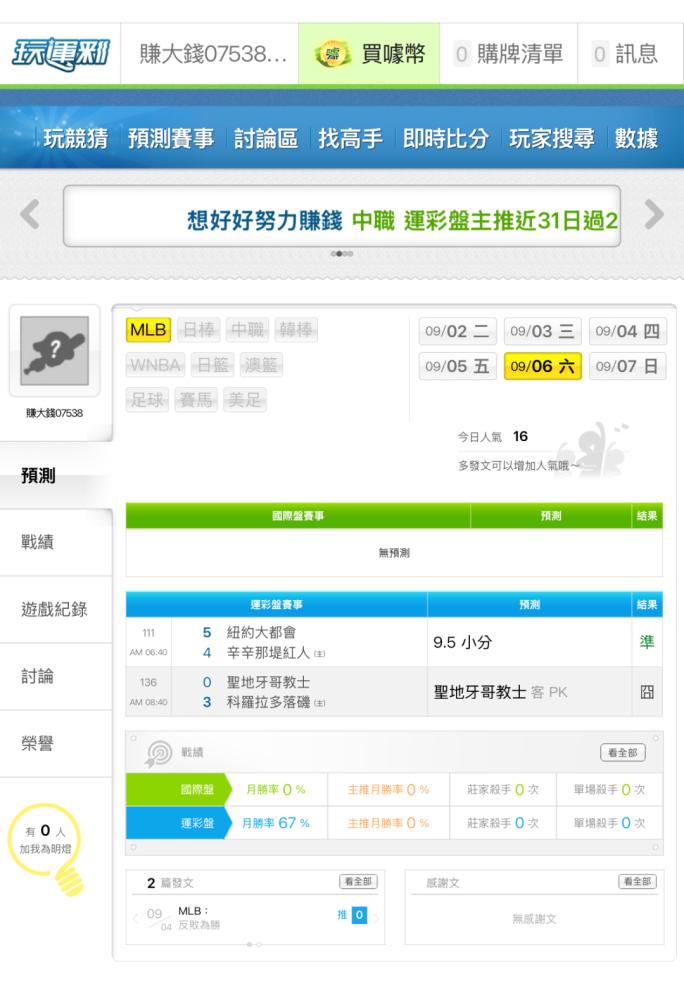Click the left arrow of announcement banner
This screenshot has height=1000, width=684.
[x=29, y=214]
